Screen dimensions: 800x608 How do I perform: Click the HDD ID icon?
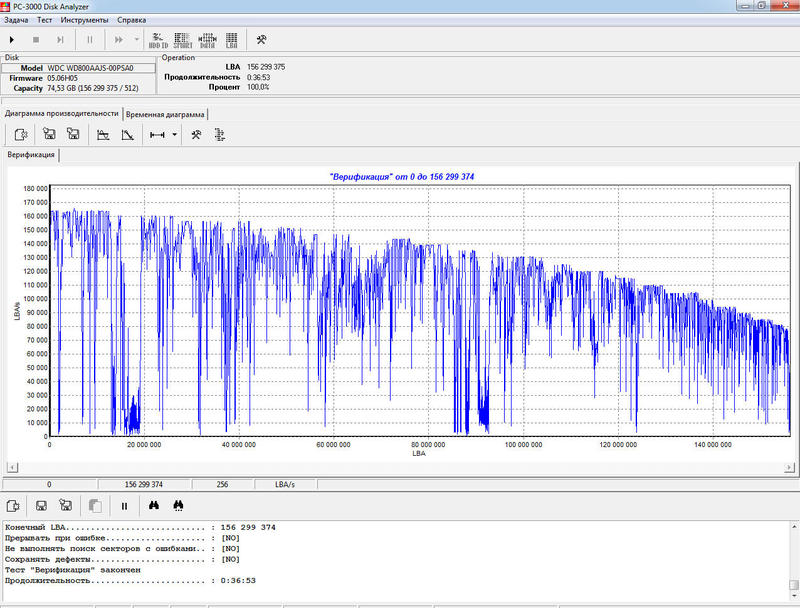point(158,39)
